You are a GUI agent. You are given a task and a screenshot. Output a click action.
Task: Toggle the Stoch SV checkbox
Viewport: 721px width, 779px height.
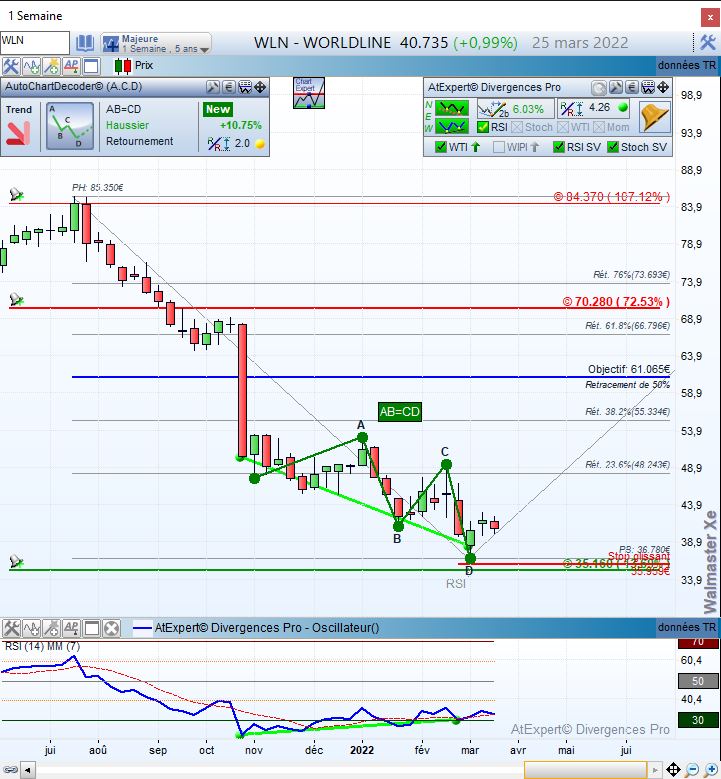613,147
